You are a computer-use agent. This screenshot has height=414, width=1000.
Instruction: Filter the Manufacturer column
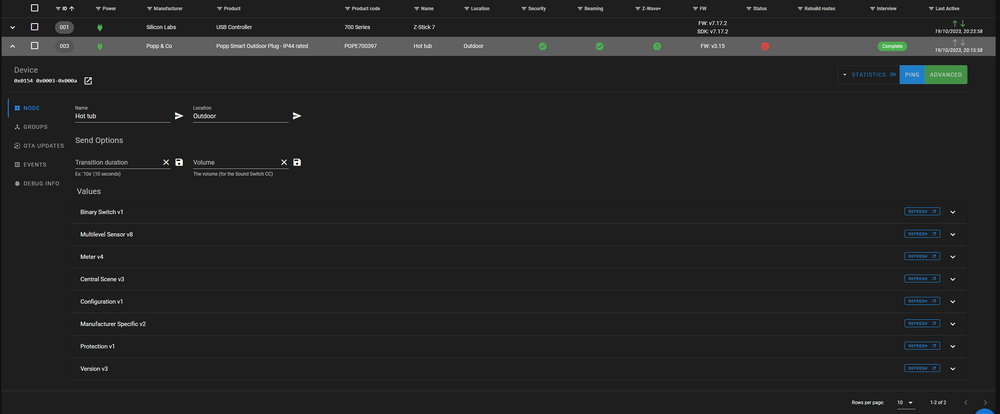point(149,9)
